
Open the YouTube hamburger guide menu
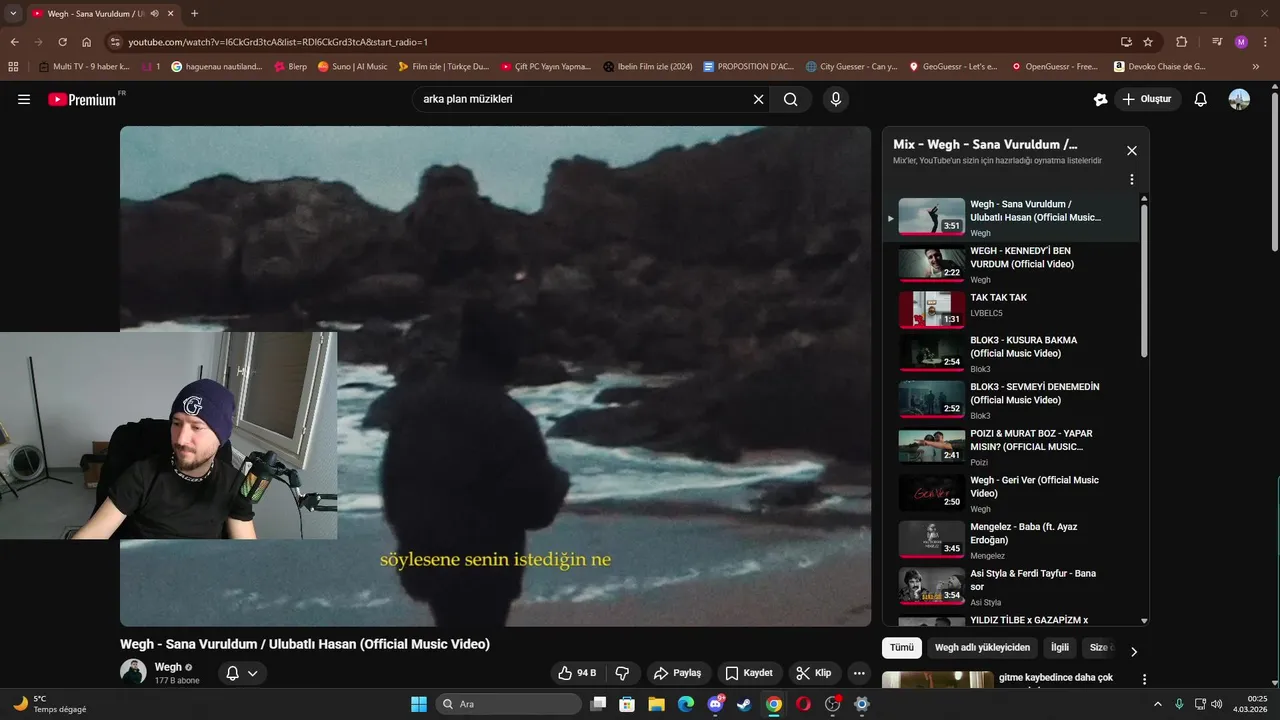[24, 99]
